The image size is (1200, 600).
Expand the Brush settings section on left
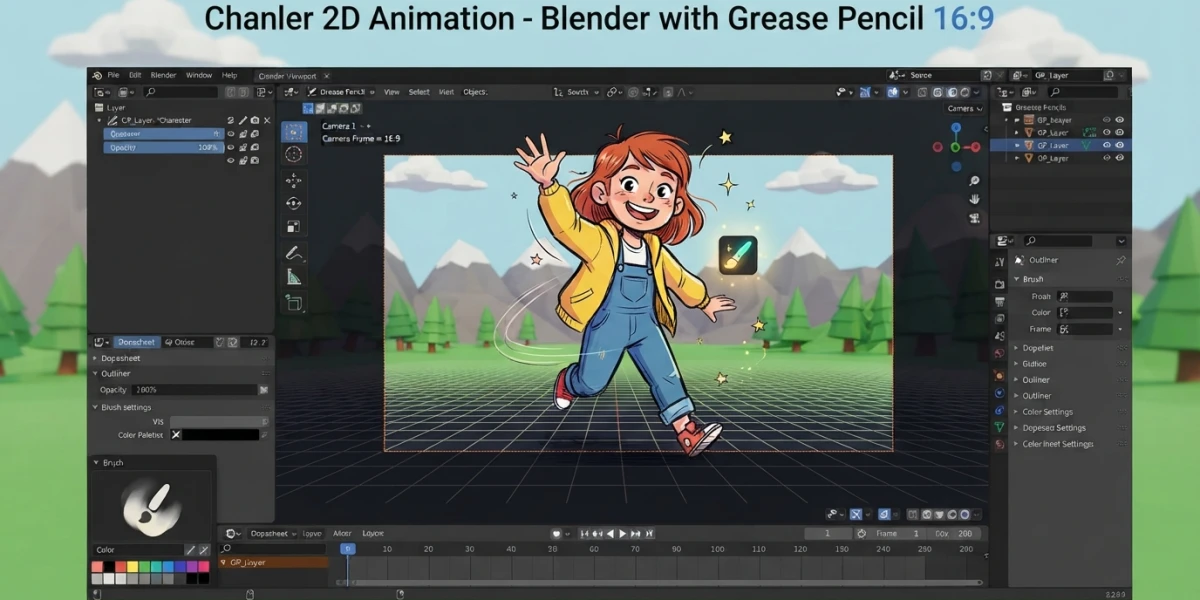122,407
